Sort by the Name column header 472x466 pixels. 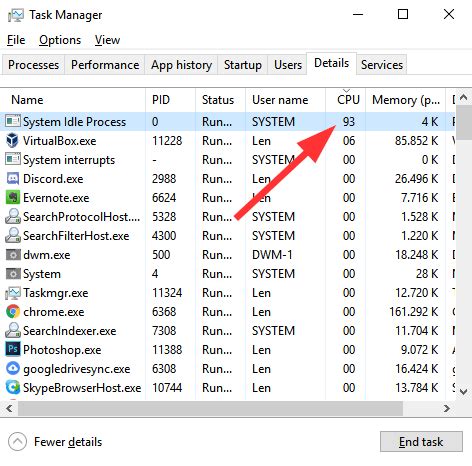click(73, 100)
